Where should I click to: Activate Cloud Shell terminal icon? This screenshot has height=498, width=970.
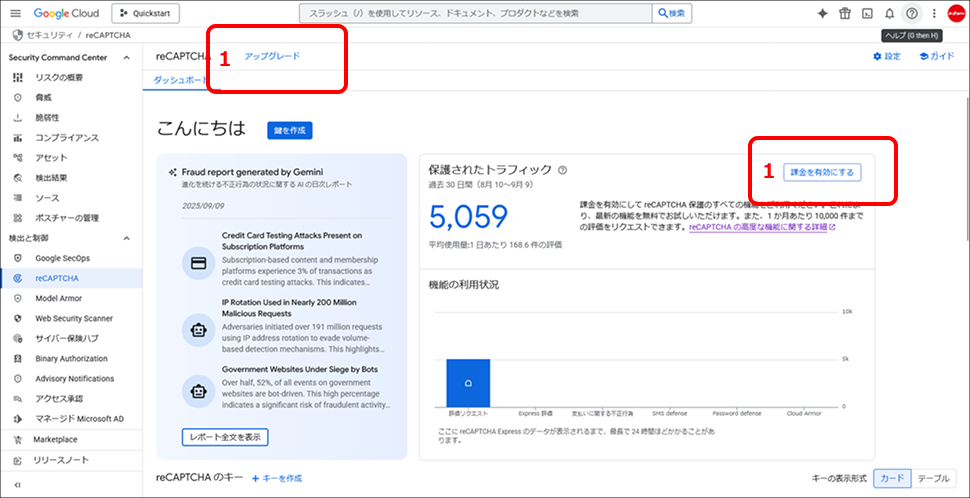(867, 14)
